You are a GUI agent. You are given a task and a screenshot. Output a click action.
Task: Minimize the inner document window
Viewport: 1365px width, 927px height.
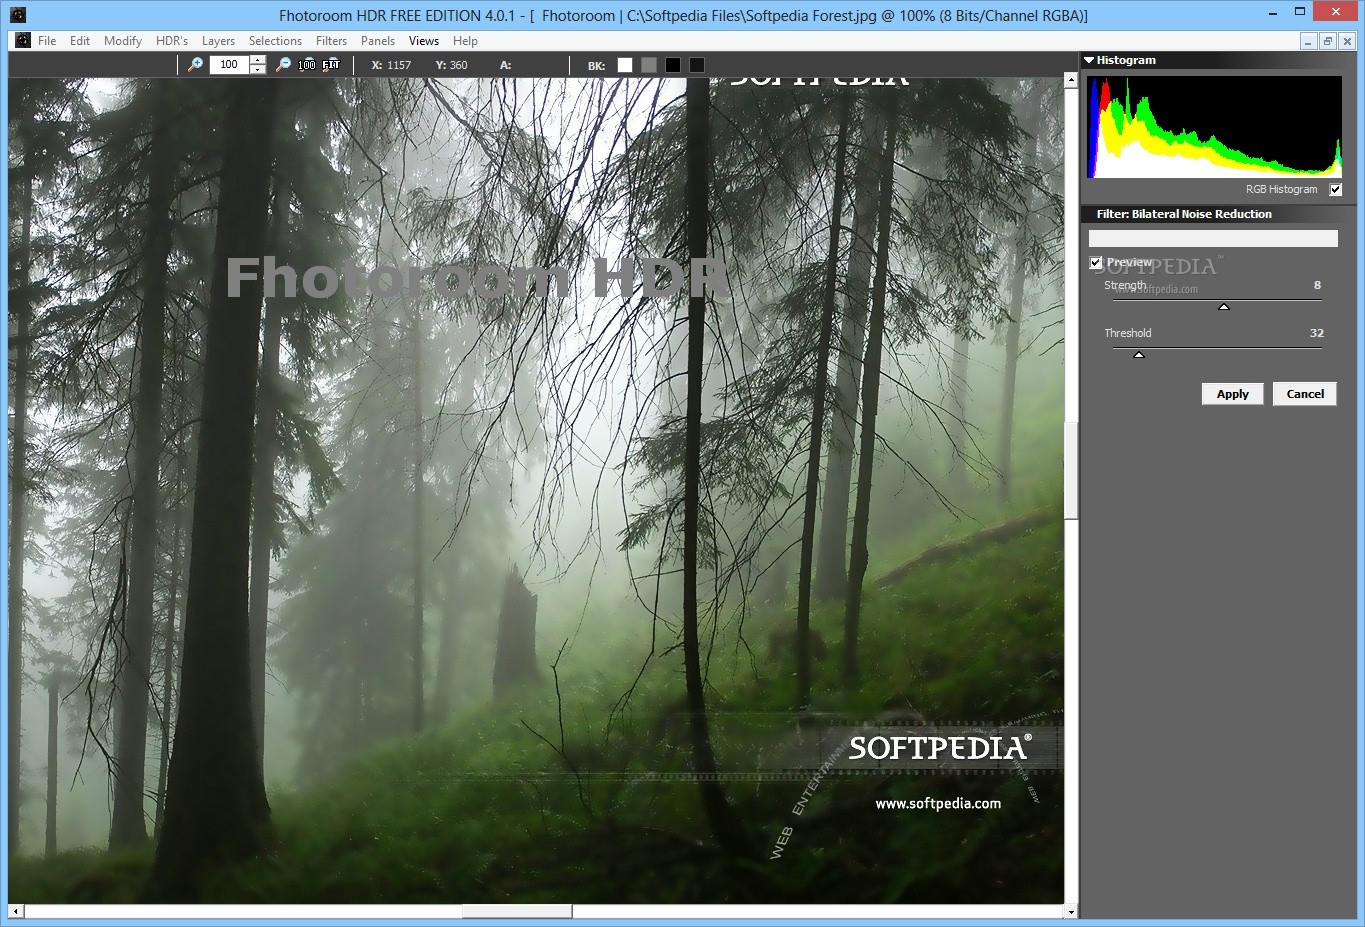coord(1309,41)
